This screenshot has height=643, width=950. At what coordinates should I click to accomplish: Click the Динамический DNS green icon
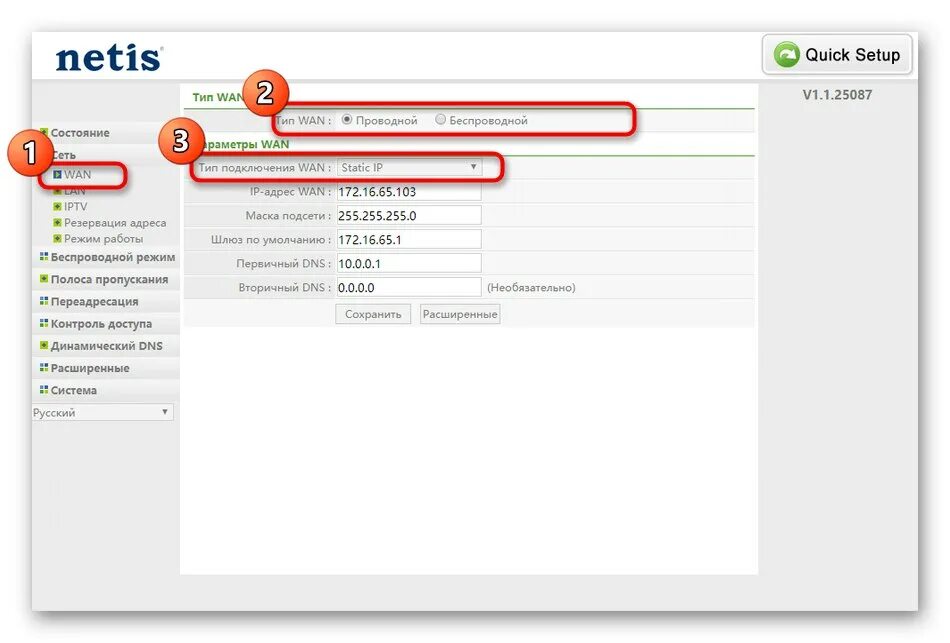click(x=44, y=345)
